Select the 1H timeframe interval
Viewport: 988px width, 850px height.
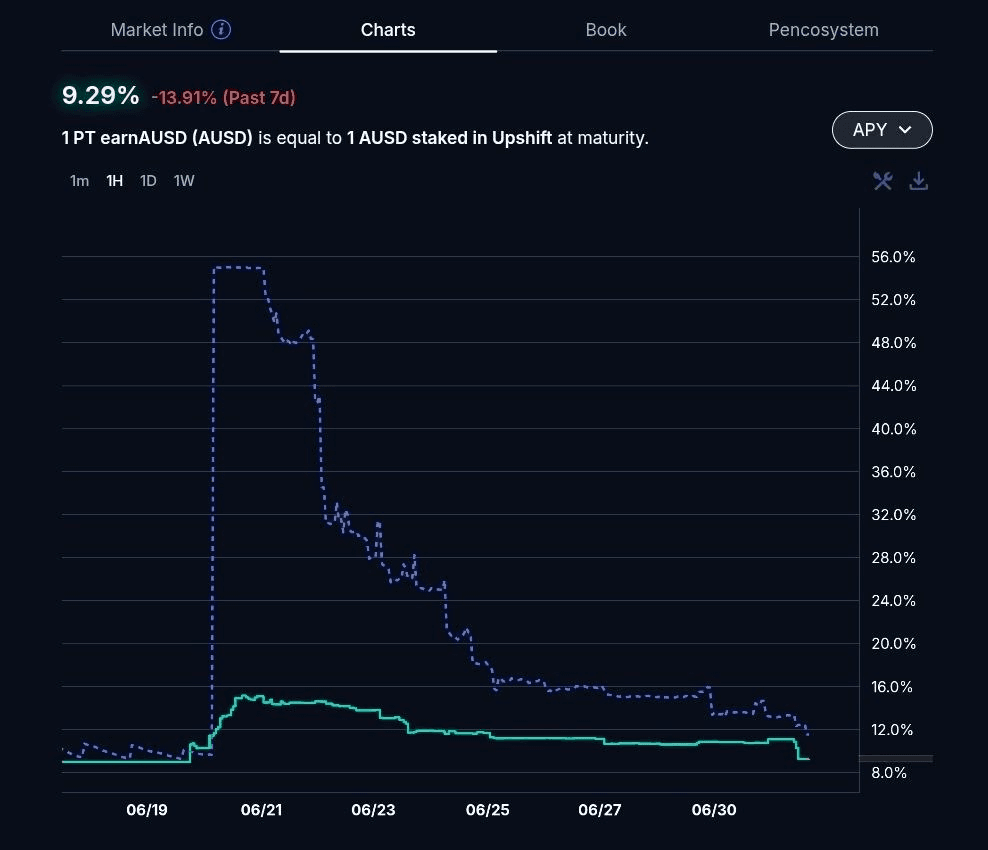tap(115, 181)
